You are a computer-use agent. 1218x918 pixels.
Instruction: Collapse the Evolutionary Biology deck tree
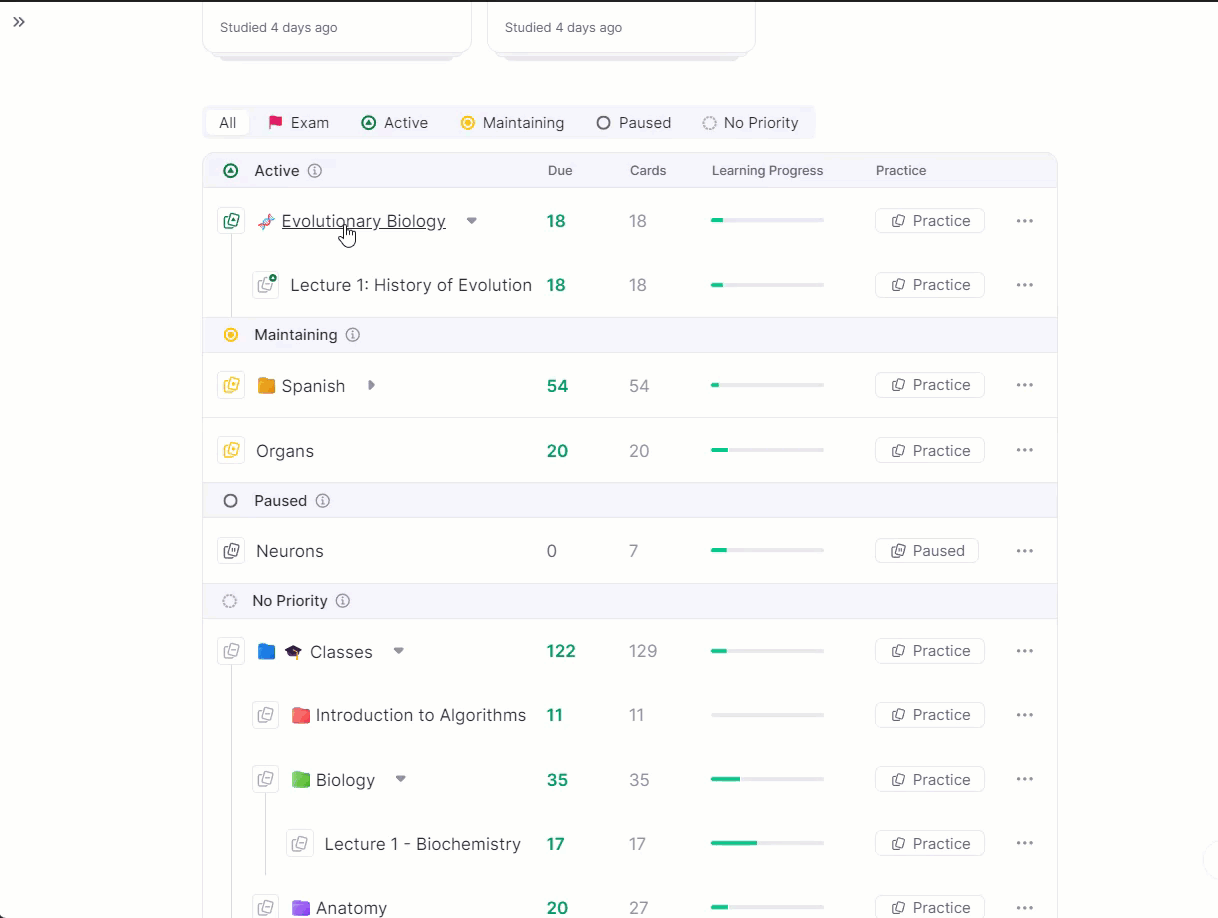pyautogui.click(x=472, y=221)
